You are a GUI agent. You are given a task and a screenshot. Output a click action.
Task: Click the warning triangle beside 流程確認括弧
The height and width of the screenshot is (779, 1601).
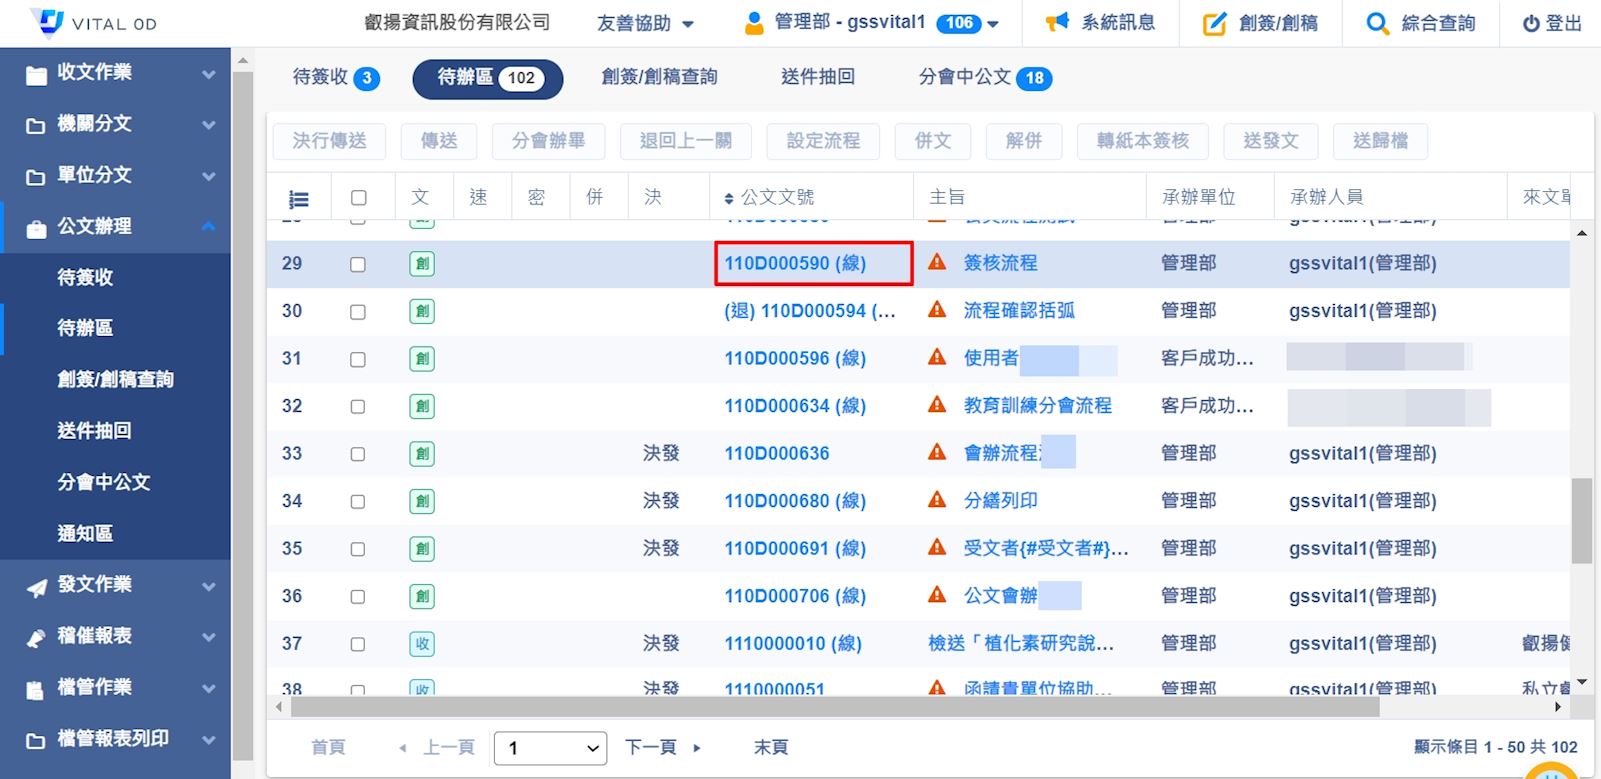(937, 309)
